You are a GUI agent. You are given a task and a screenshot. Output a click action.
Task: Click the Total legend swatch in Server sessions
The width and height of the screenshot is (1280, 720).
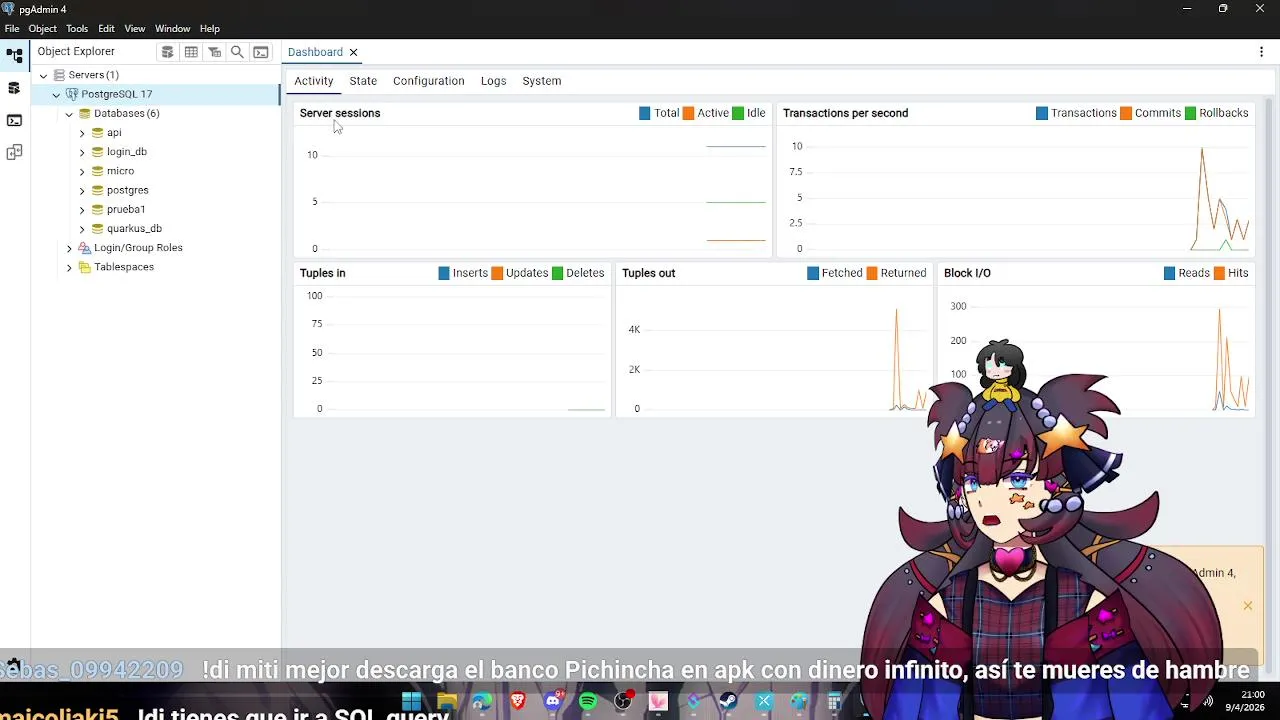coord(645,113)
